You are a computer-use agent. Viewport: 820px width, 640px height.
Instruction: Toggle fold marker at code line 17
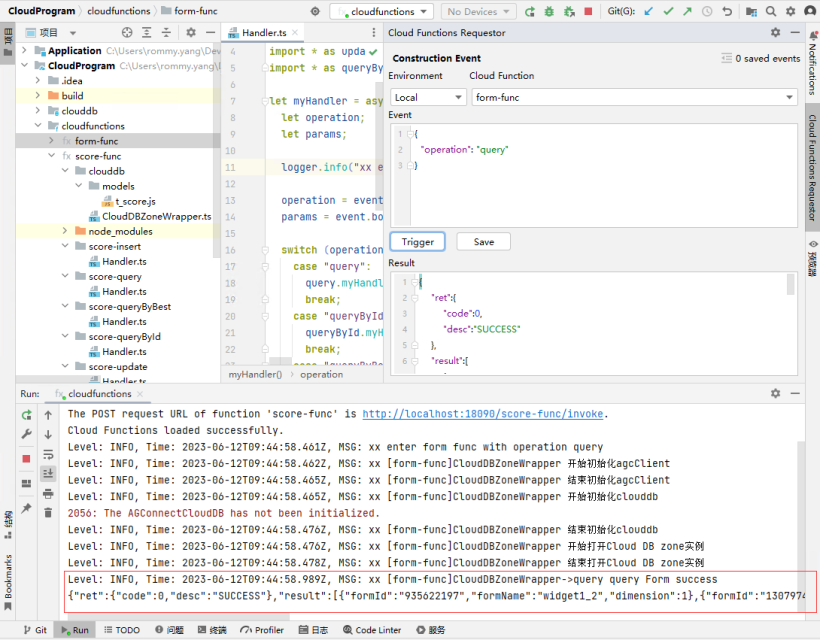pos(265,267)
